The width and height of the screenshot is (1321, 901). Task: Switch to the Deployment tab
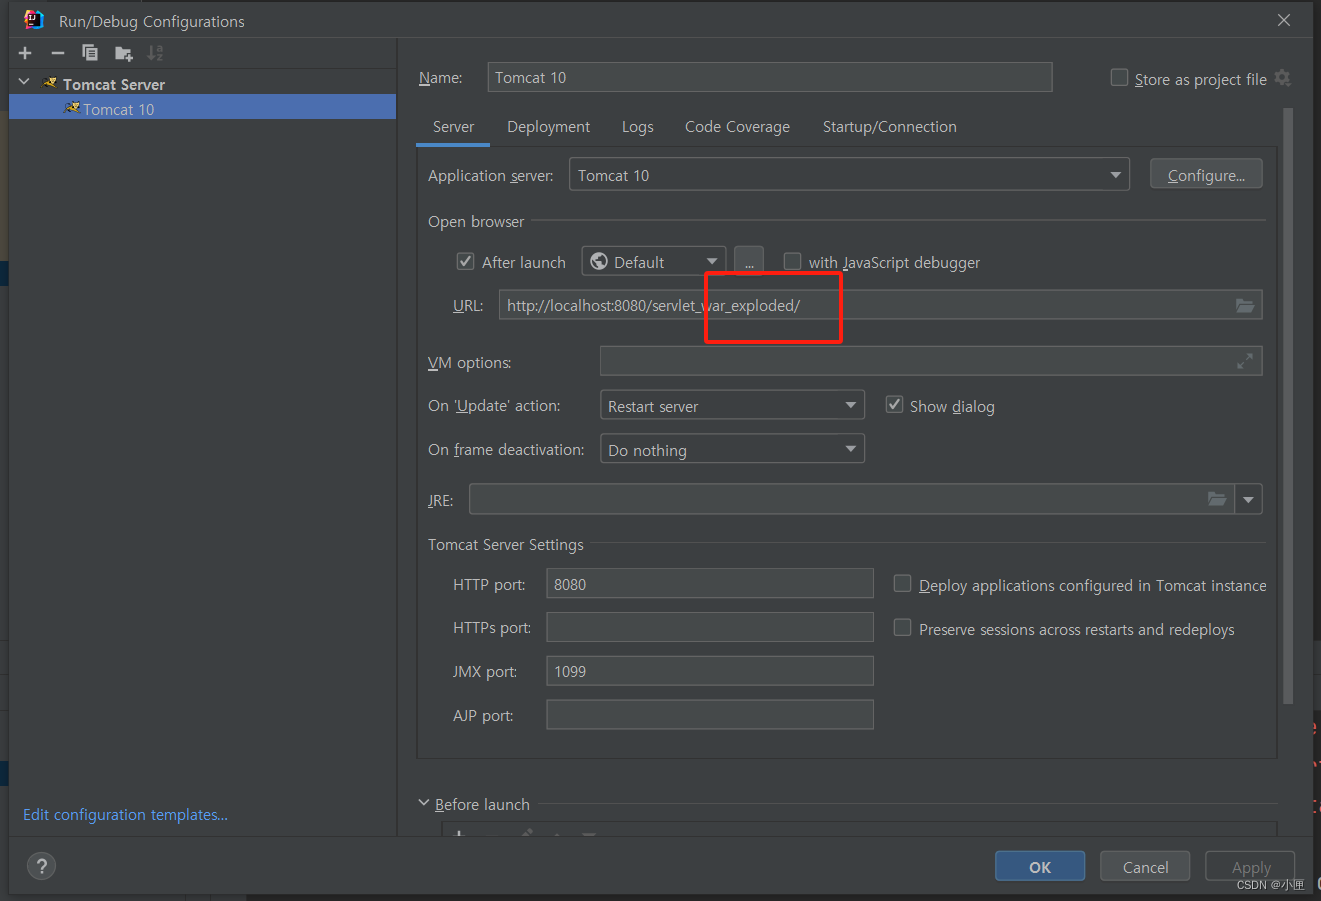(548, 127)
